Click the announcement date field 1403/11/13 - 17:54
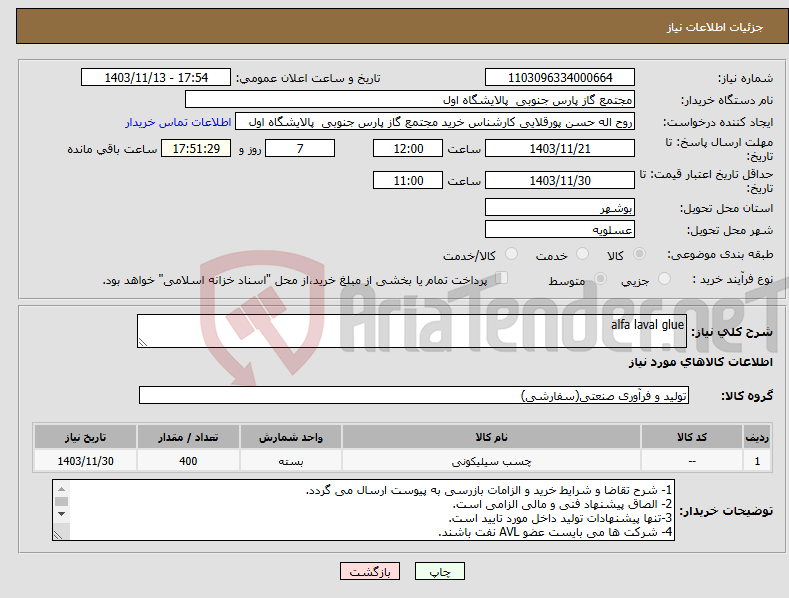 (x=156, y=78)
